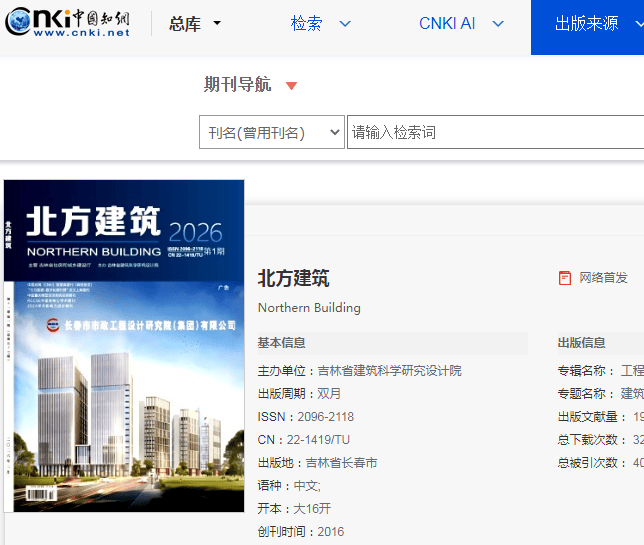Open the 总库 dropdown
The image size is (644, 545).
[x=195, y=24]
